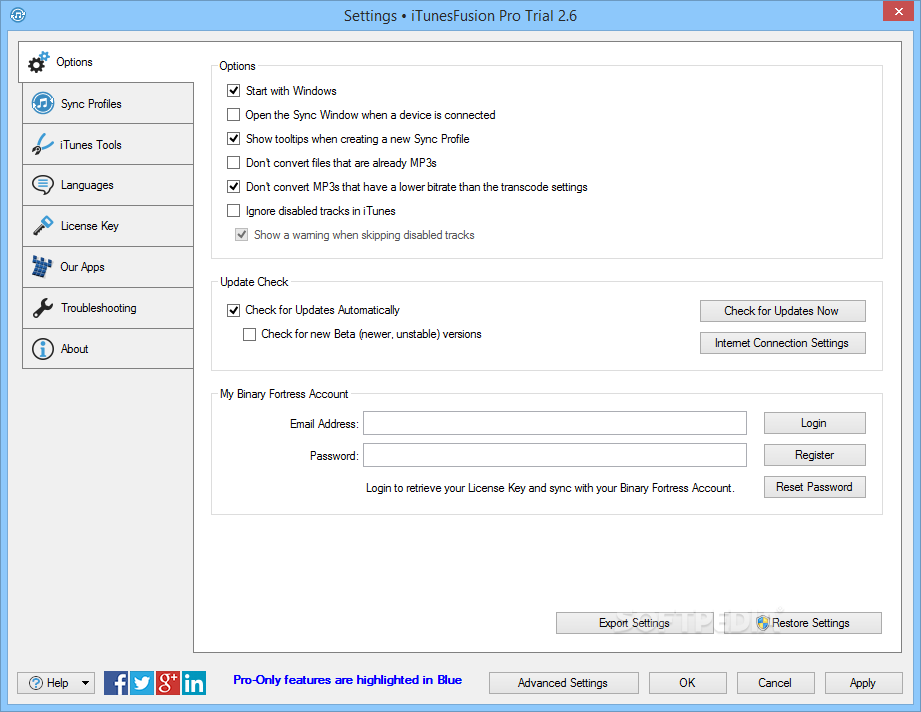921x712 pixels.
Task: Uncheck Don't convert MP3s with lower bitrate
Action: click(234, 187)
